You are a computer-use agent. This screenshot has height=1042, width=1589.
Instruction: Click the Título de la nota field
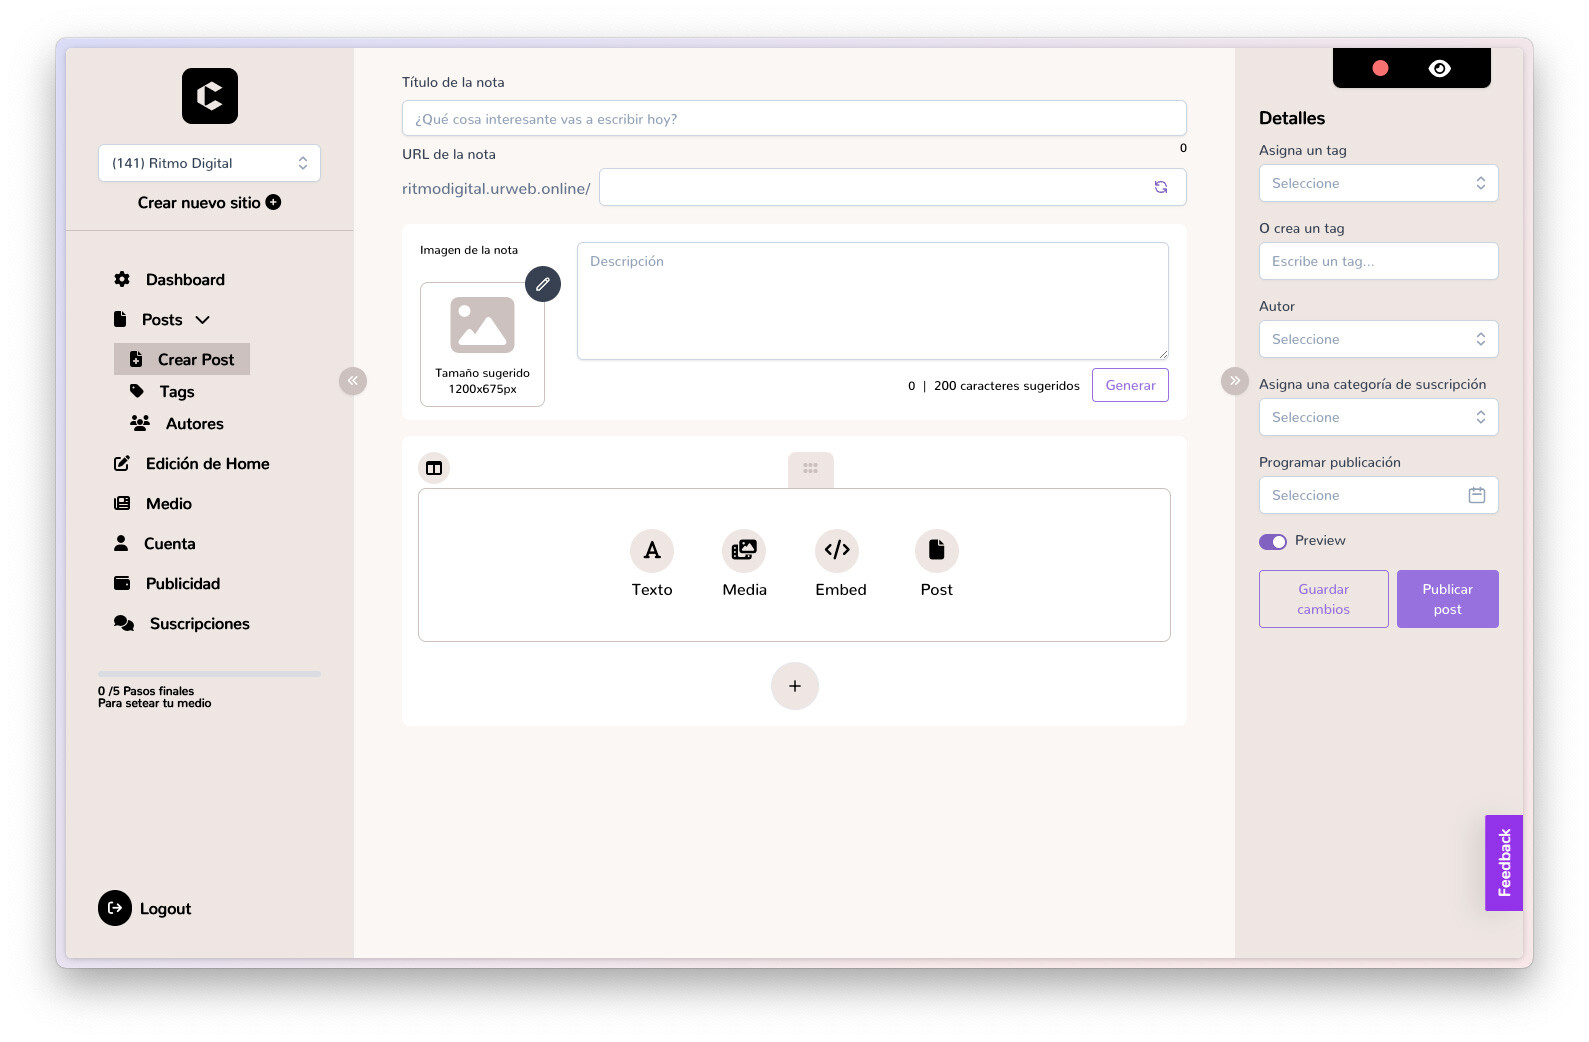[794, 118]
